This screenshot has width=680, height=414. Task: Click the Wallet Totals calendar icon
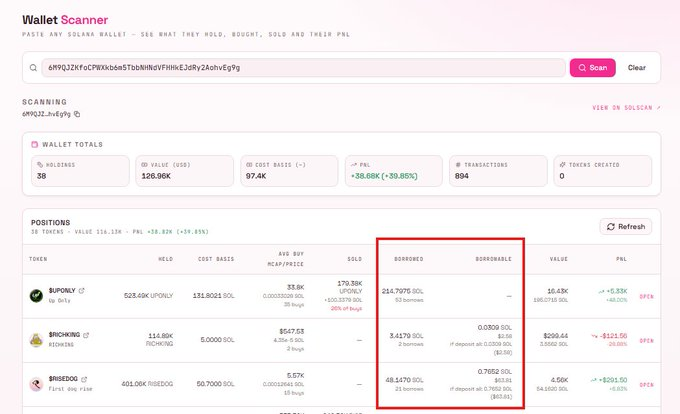(x=35, y=144)
